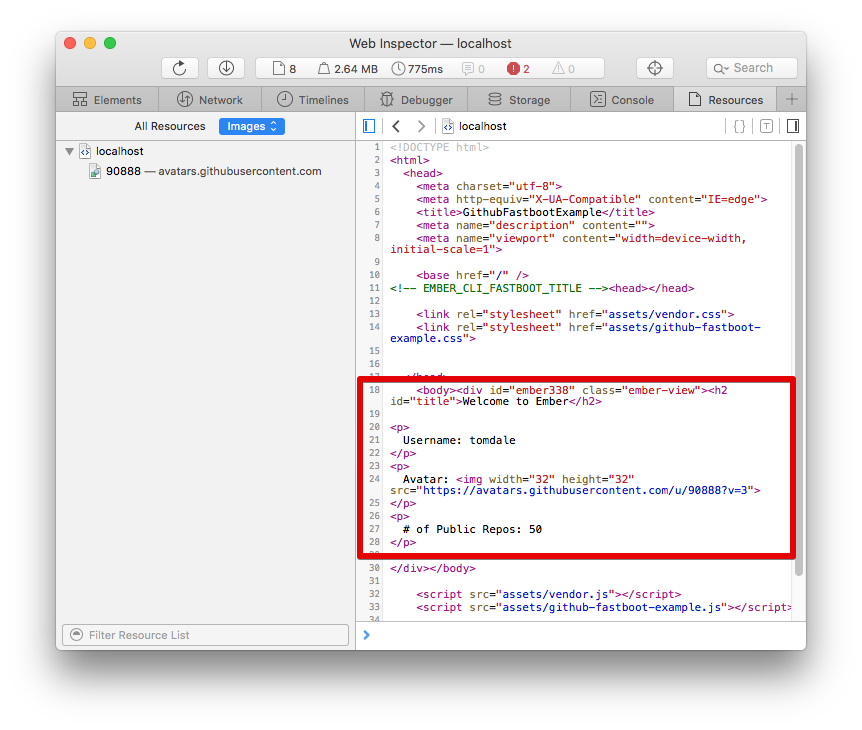862x730 pixels.
Task: Click the GithubFastbootExample title text
Action: [532, 212]
